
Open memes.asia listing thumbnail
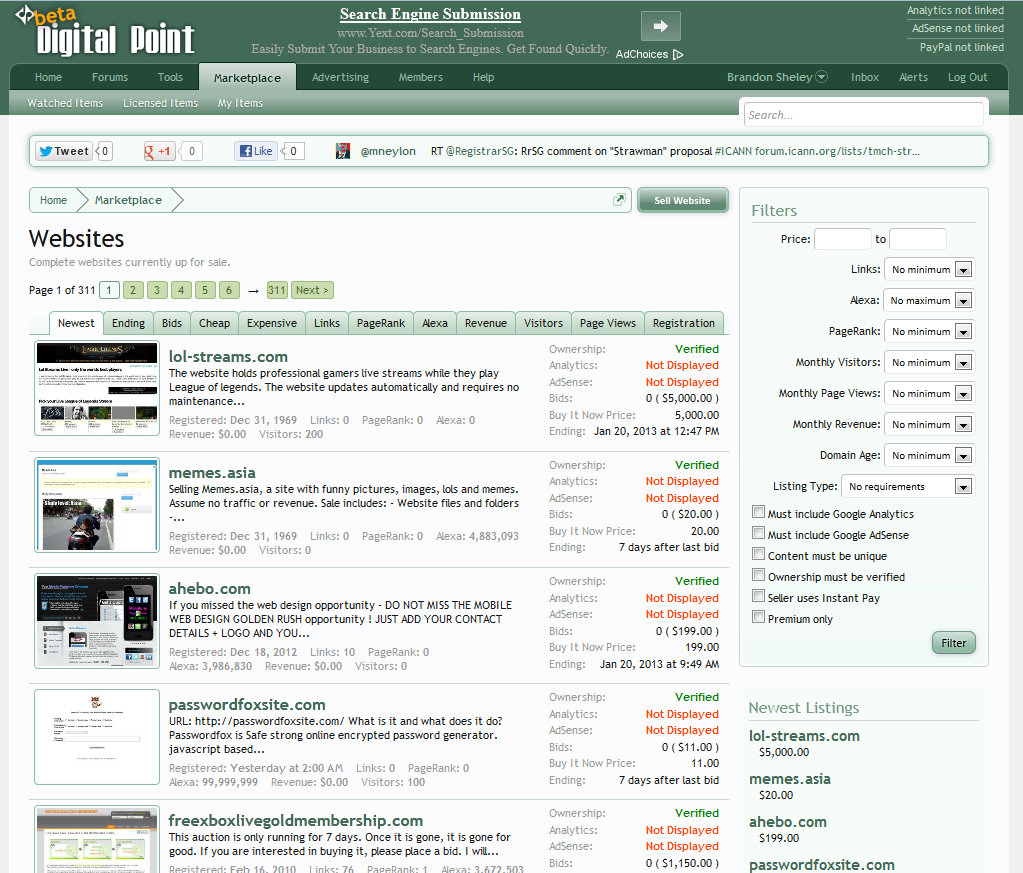coord(97,504)
